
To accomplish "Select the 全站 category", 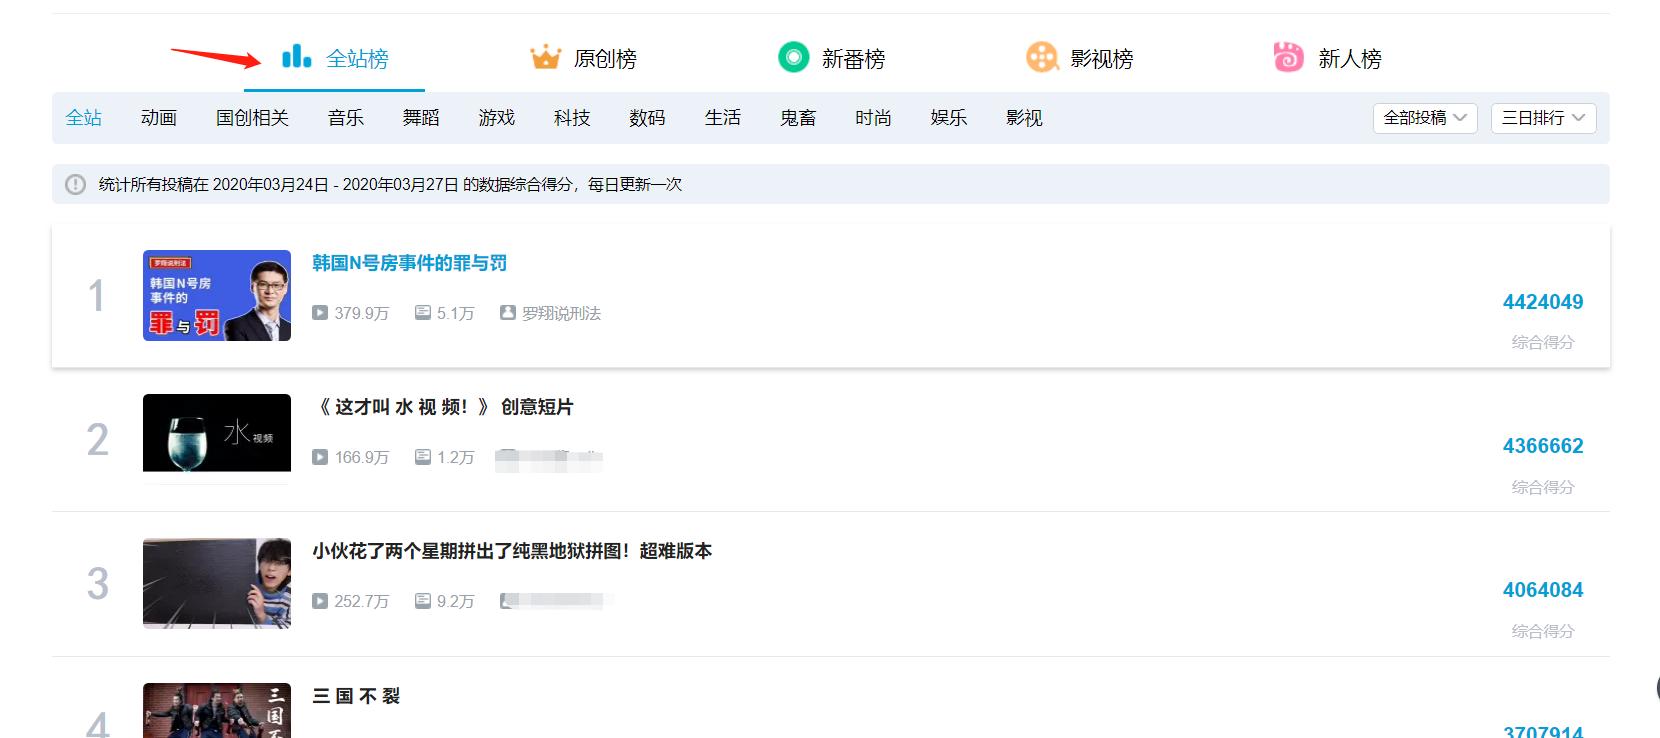I will point(84,118).
